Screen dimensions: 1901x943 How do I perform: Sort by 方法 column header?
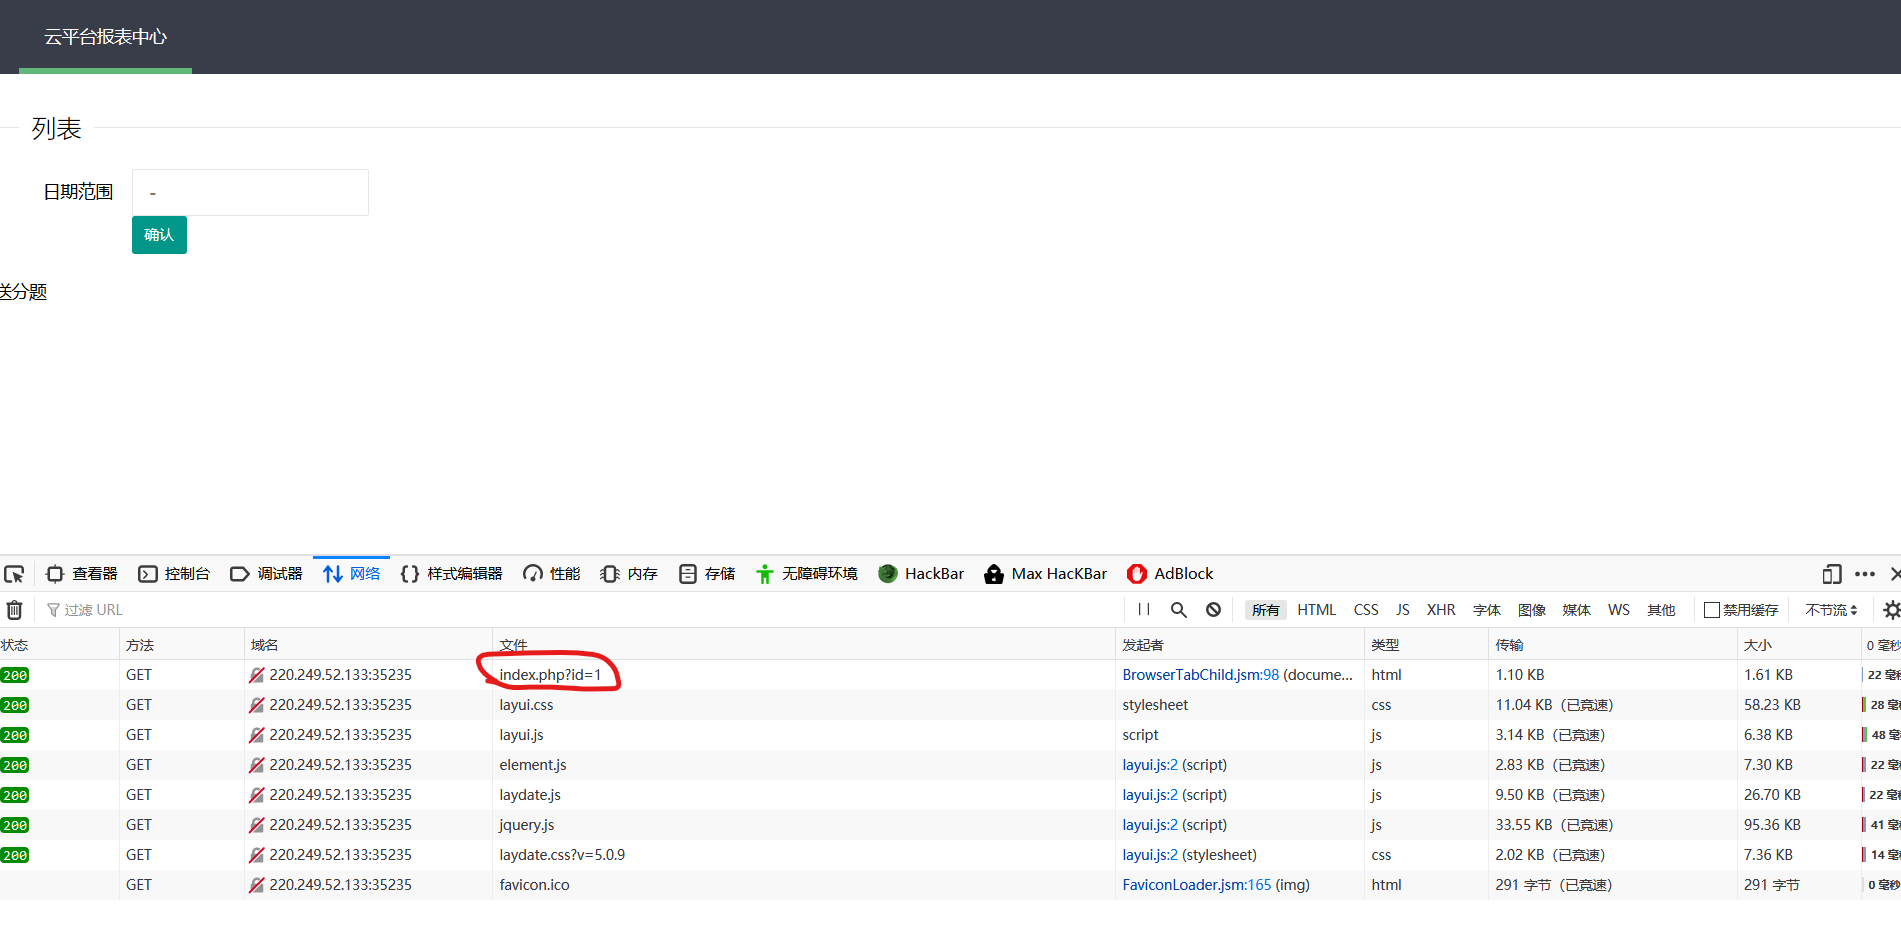(x=182, y=645)
